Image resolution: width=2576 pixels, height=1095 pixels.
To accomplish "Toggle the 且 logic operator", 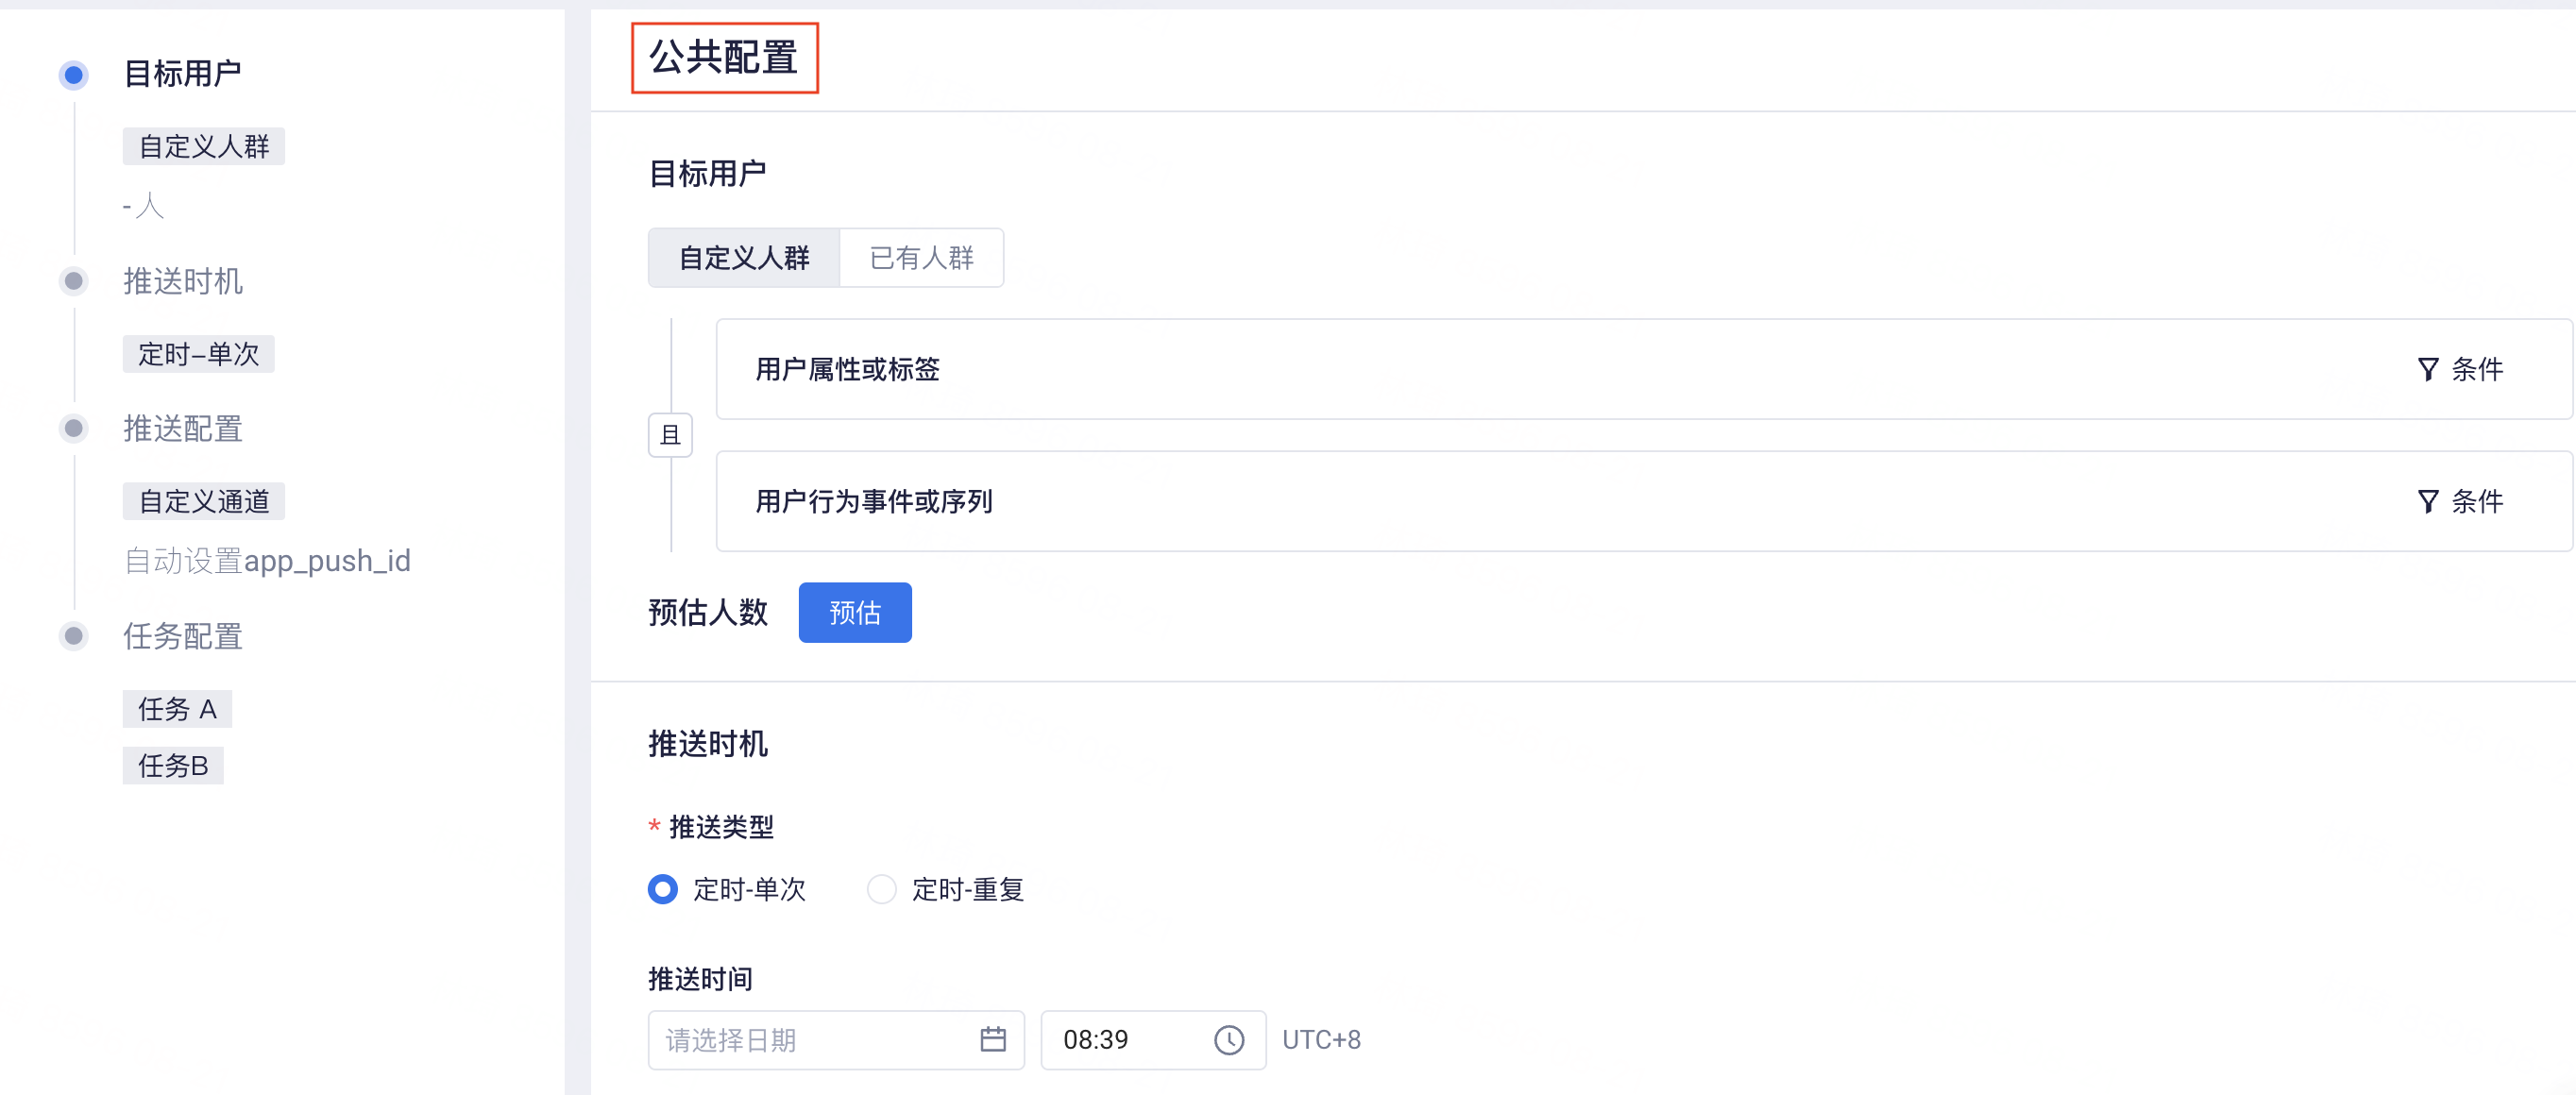I will click(x=670, y=435).
